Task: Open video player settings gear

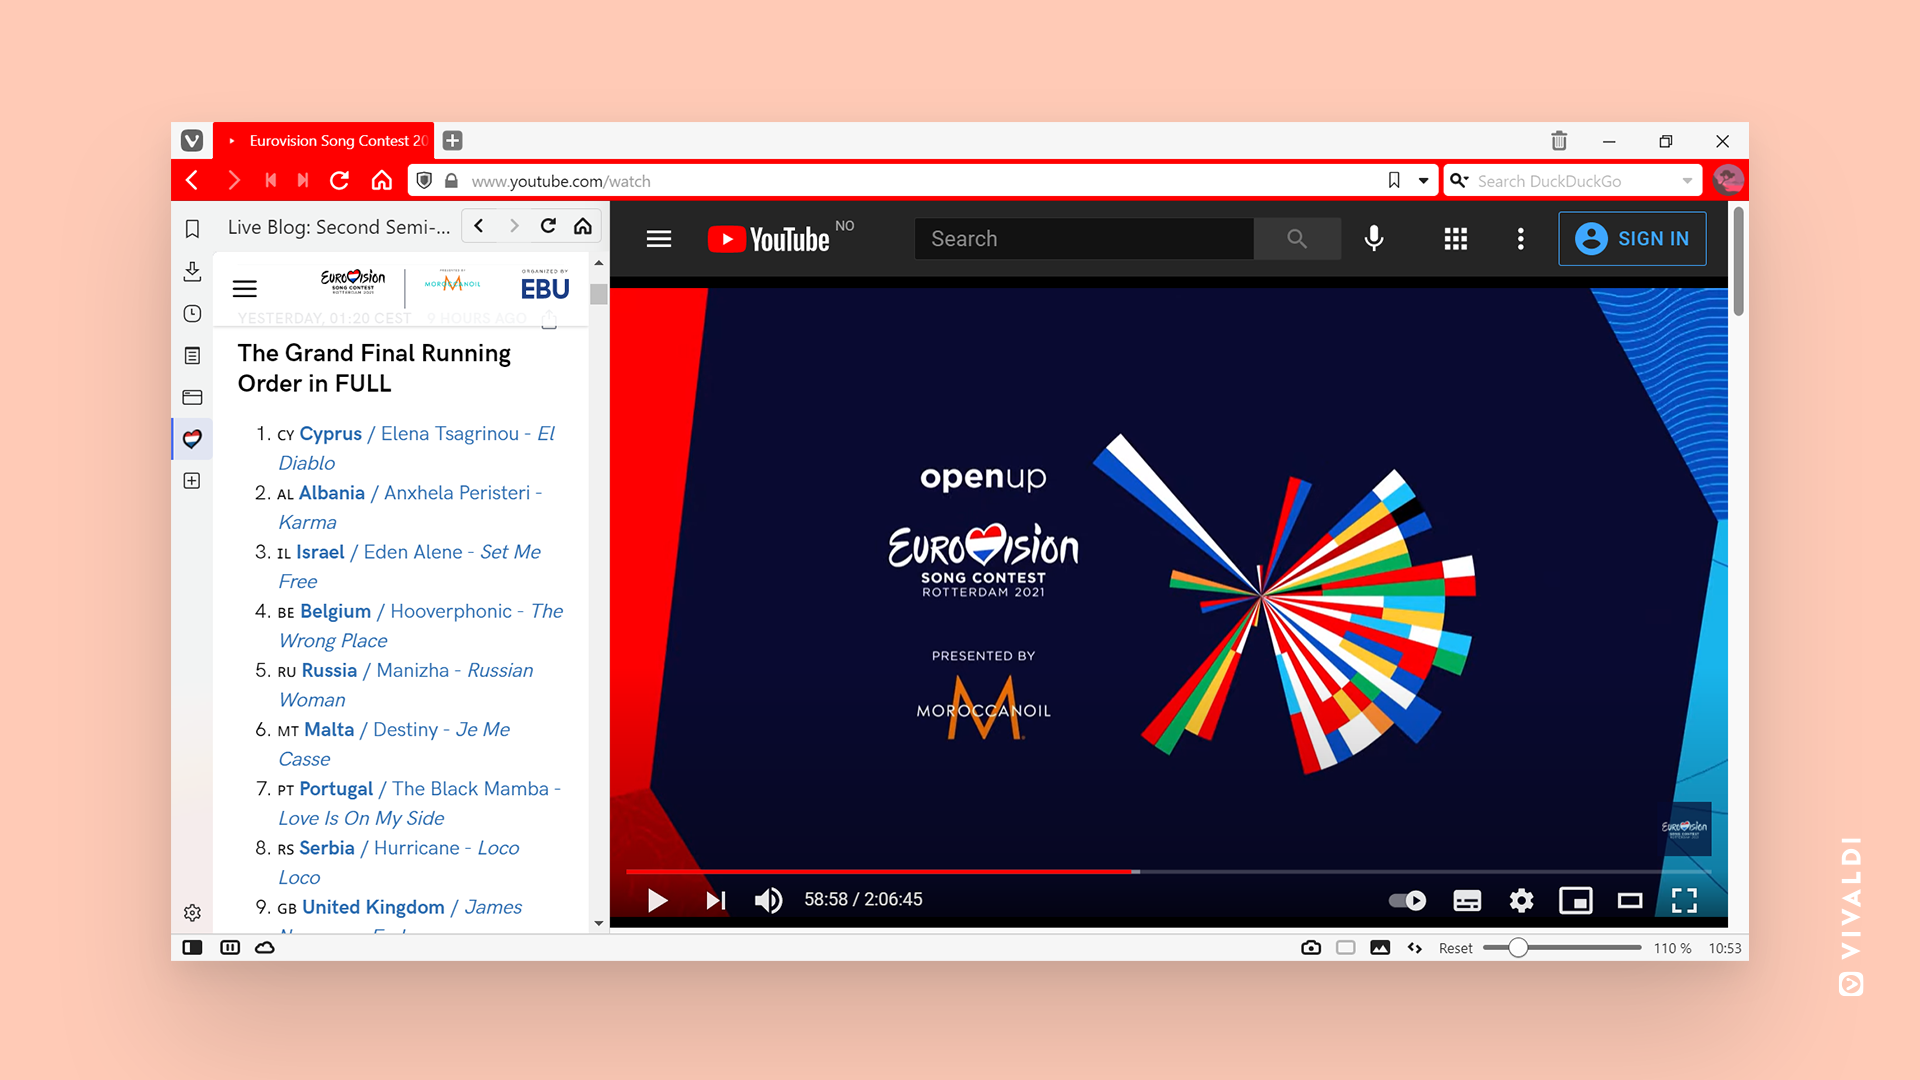Action: [x=1521, y=900]
